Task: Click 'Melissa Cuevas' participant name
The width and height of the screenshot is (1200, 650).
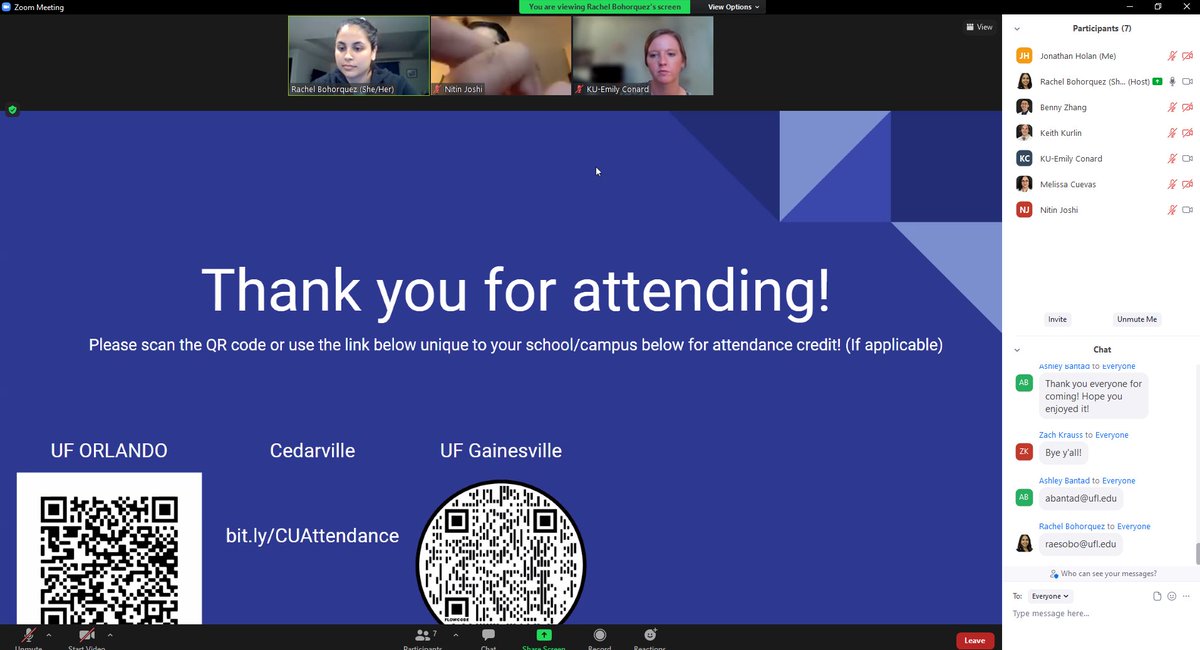Action: tap(1068, 184)
